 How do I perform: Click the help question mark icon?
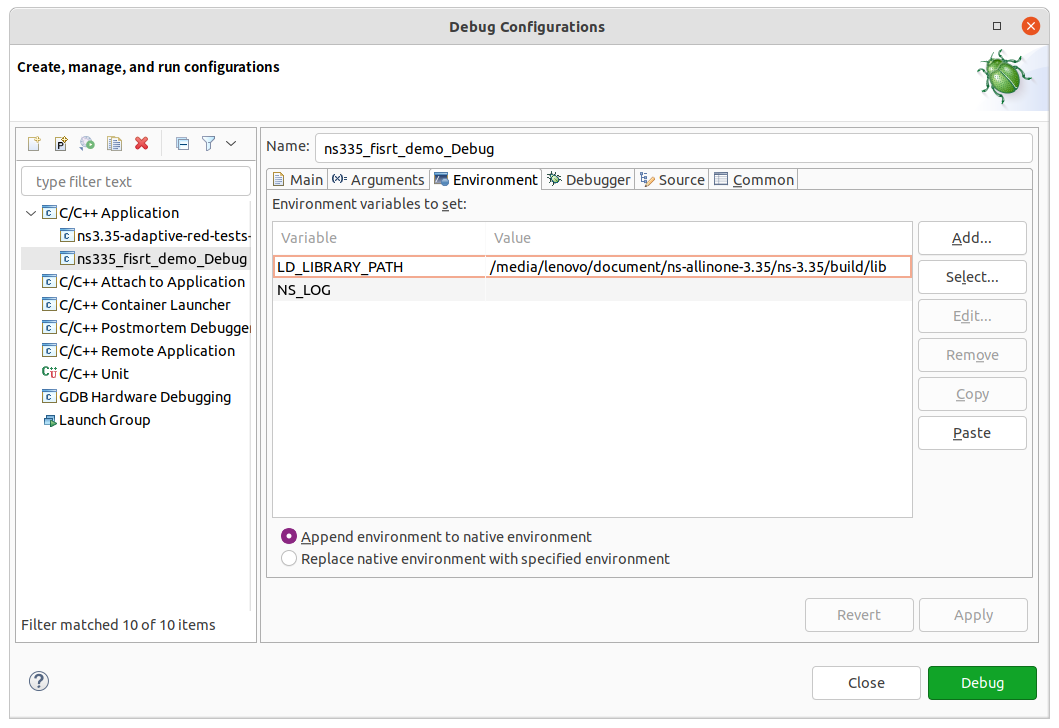tap(38, 681)
